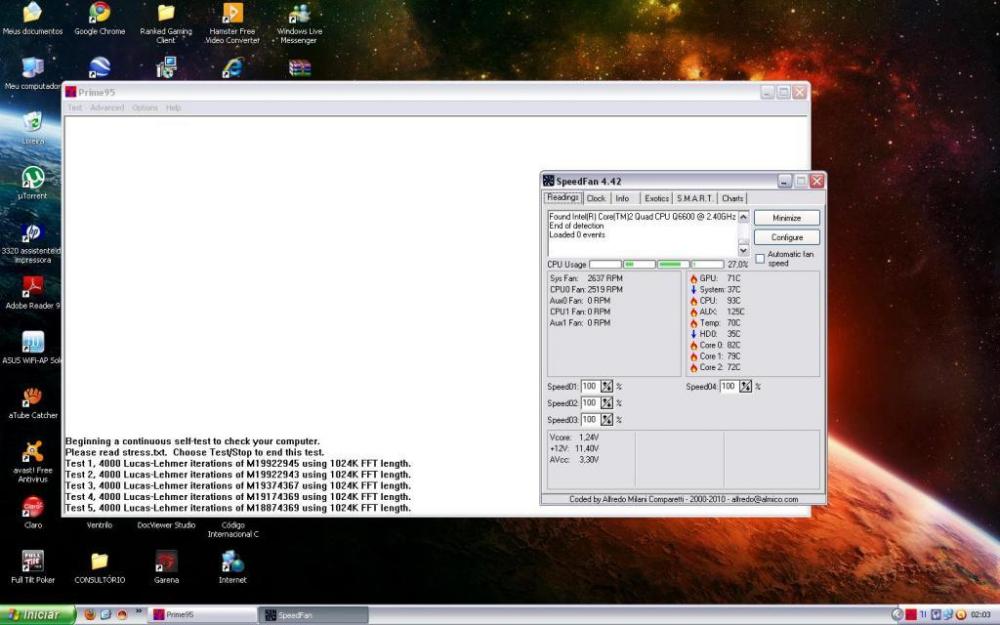Screen dimensions: 1000x625
Task: Select the avast! Free Antivirus icon
Action: [33, 452]
